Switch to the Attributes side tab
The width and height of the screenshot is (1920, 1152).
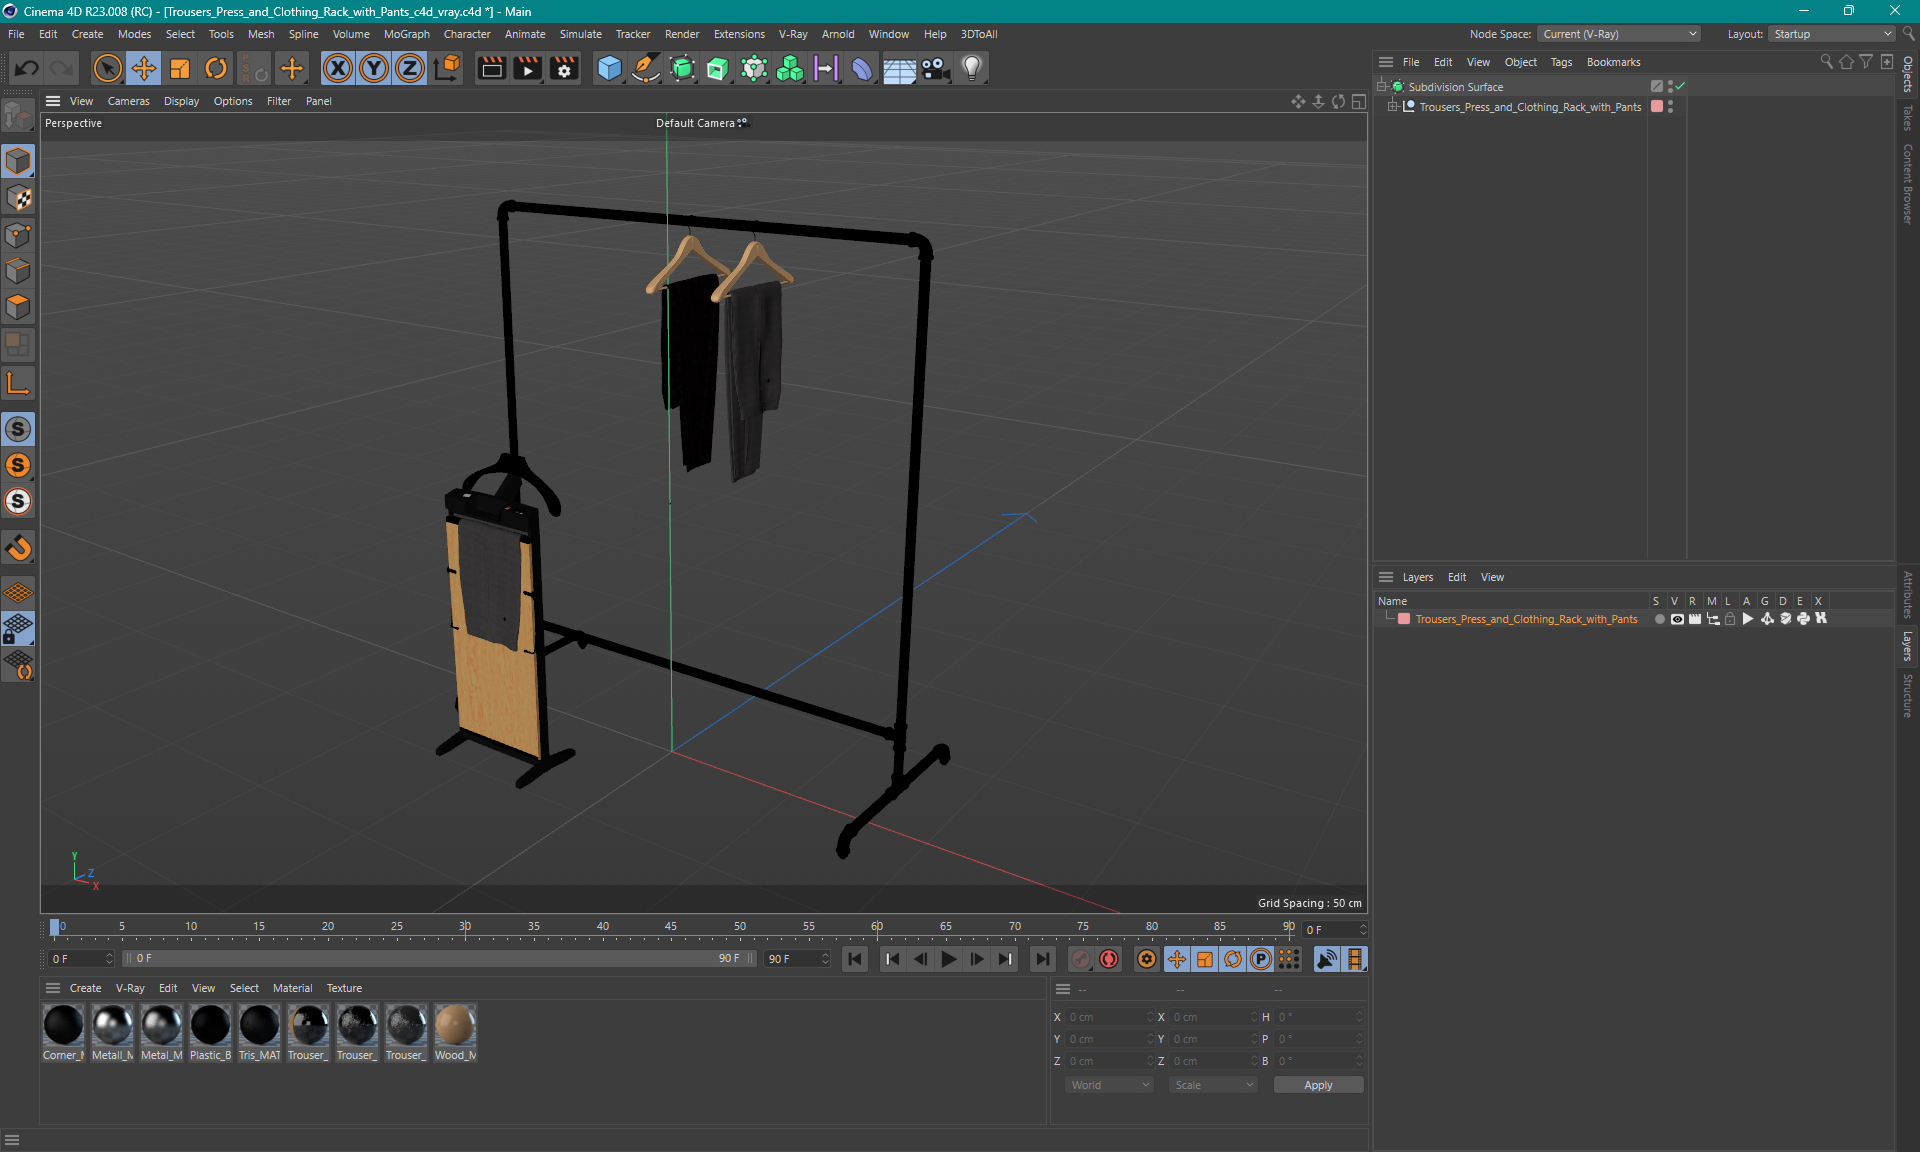(x=1908, y=594)
